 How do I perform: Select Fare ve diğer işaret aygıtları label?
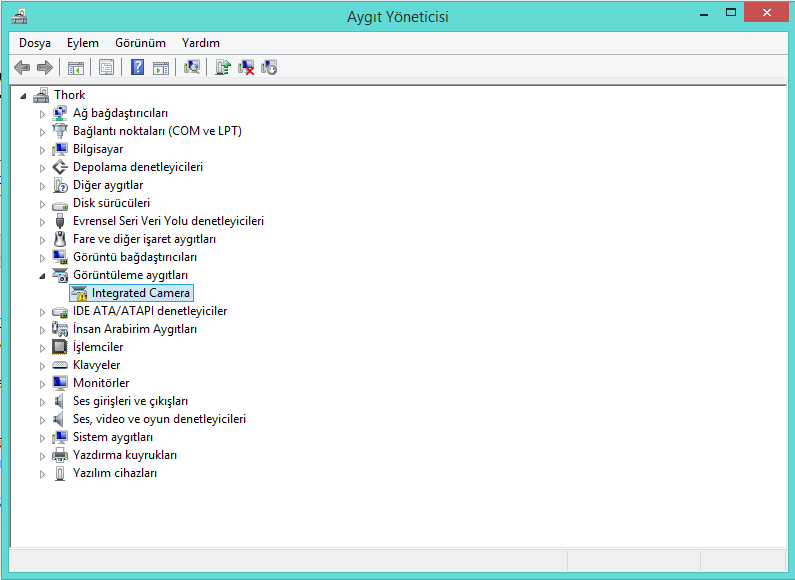pos(144,239)
